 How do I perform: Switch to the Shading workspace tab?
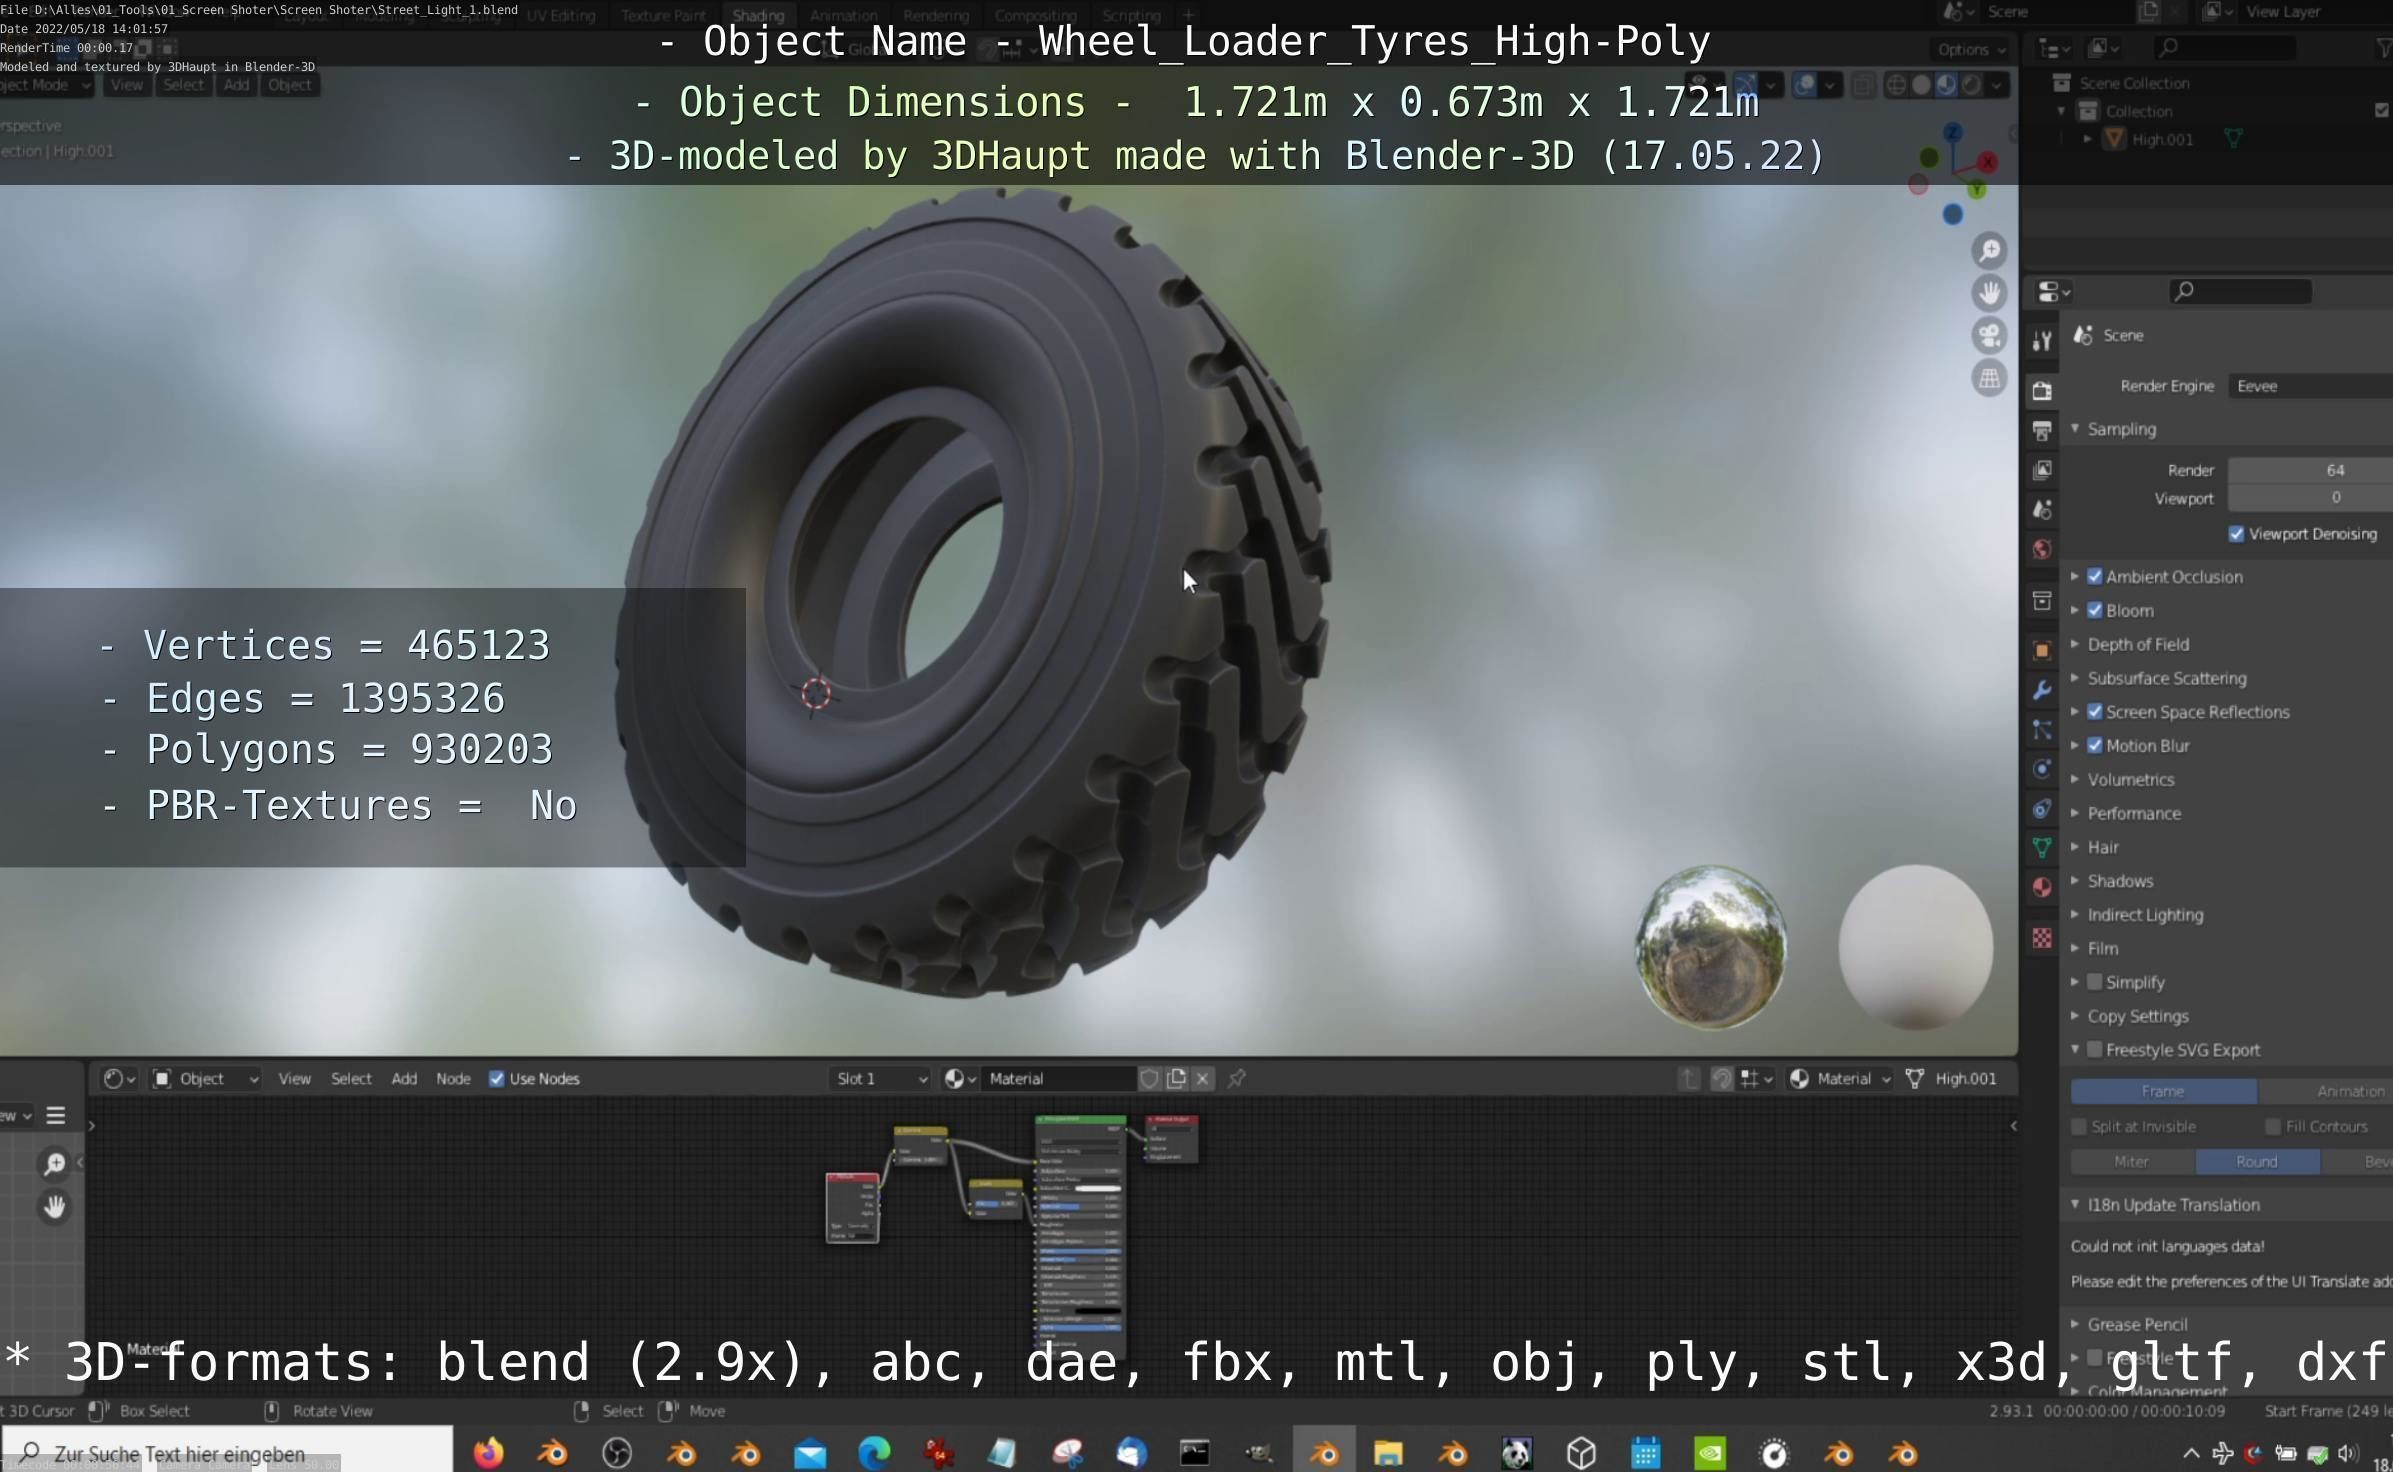(758, 15)
